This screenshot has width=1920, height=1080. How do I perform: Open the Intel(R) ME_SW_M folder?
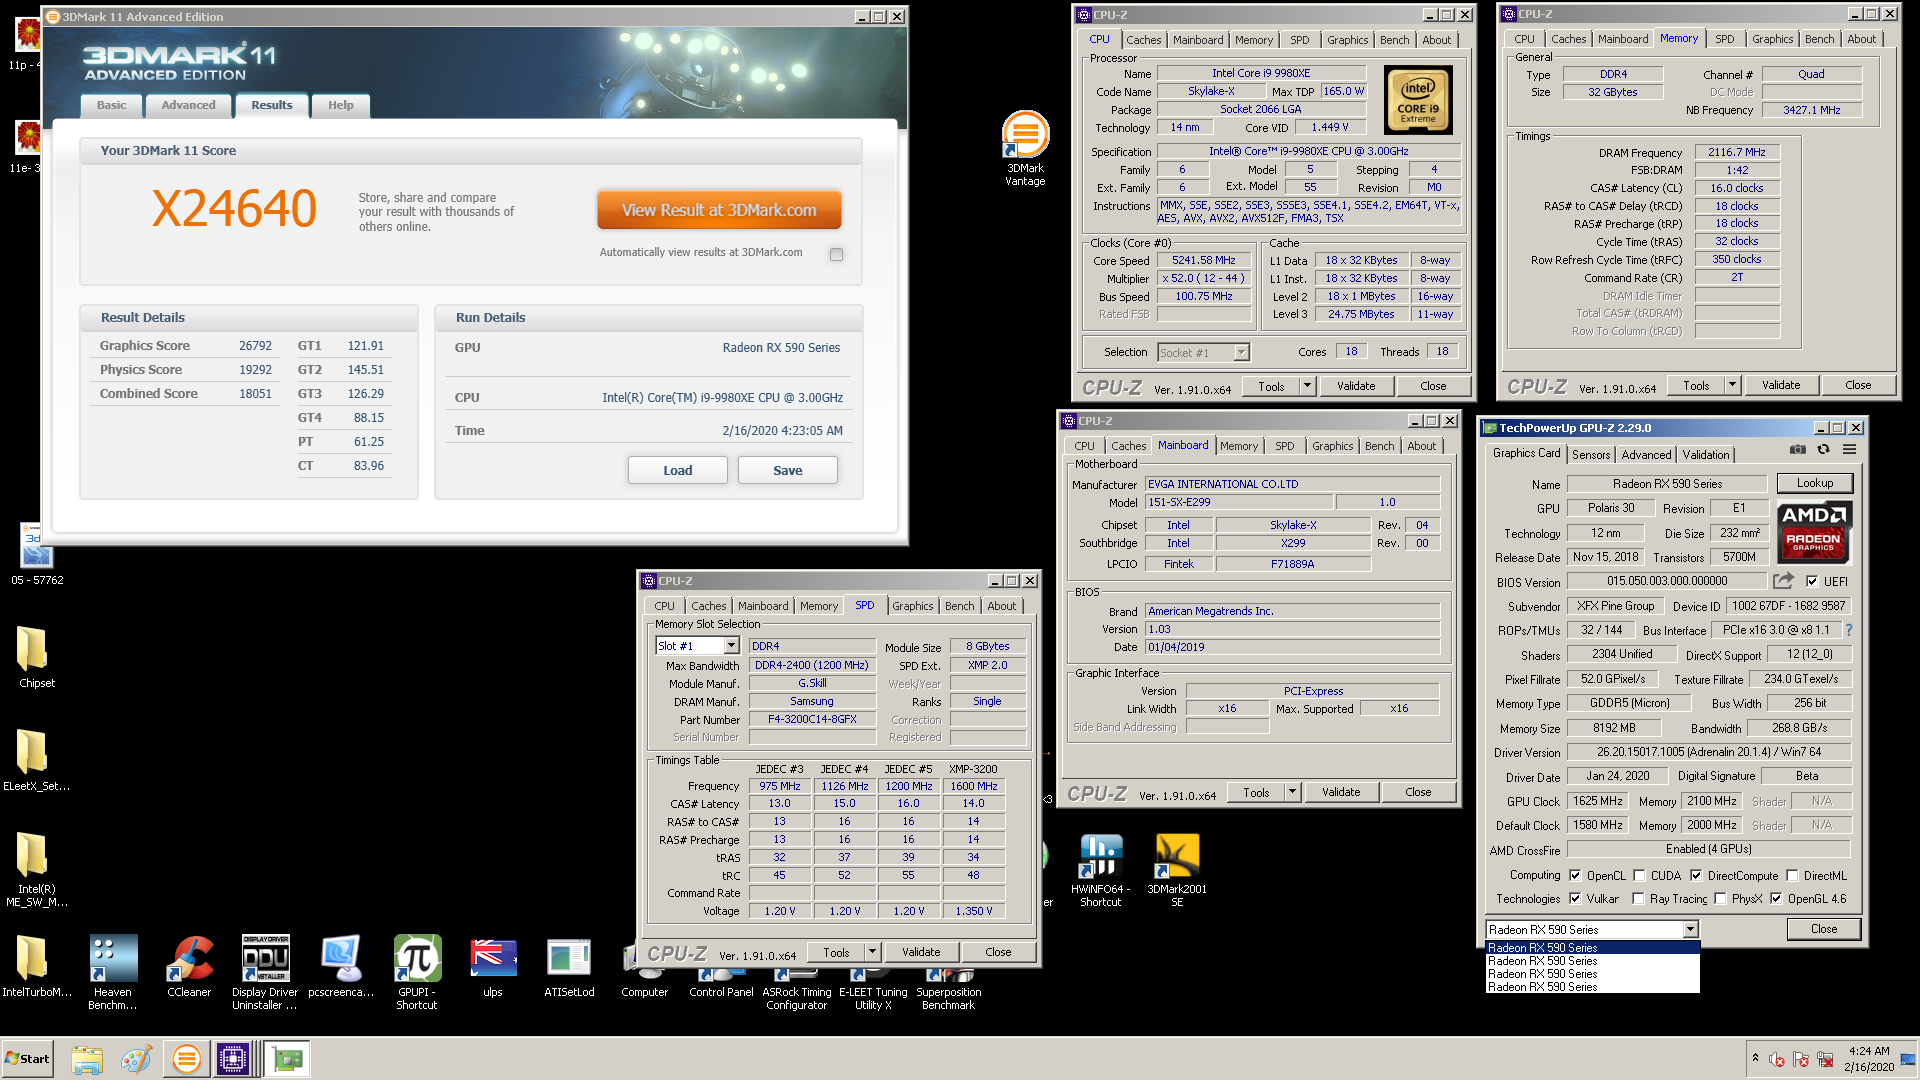pyautogui.click(x=37, y=870)
